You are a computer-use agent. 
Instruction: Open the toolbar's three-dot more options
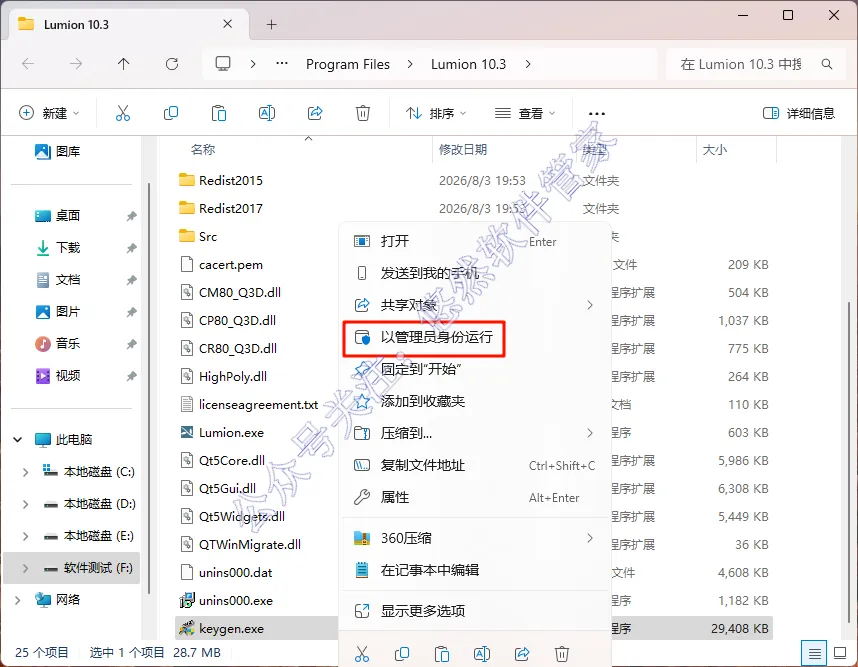click(596, 114)
